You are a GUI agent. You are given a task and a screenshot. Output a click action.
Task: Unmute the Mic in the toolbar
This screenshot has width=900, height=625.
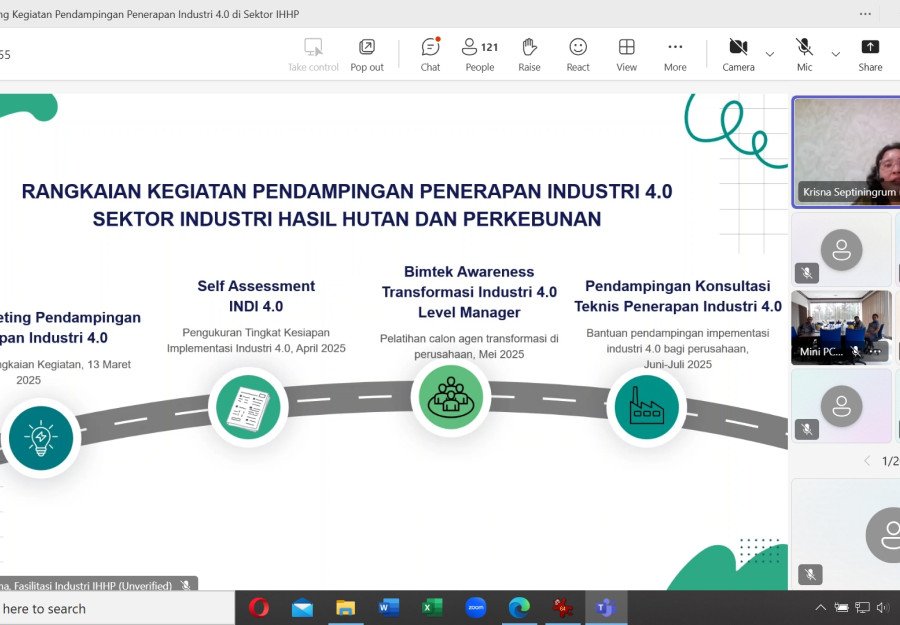point(804,55)
